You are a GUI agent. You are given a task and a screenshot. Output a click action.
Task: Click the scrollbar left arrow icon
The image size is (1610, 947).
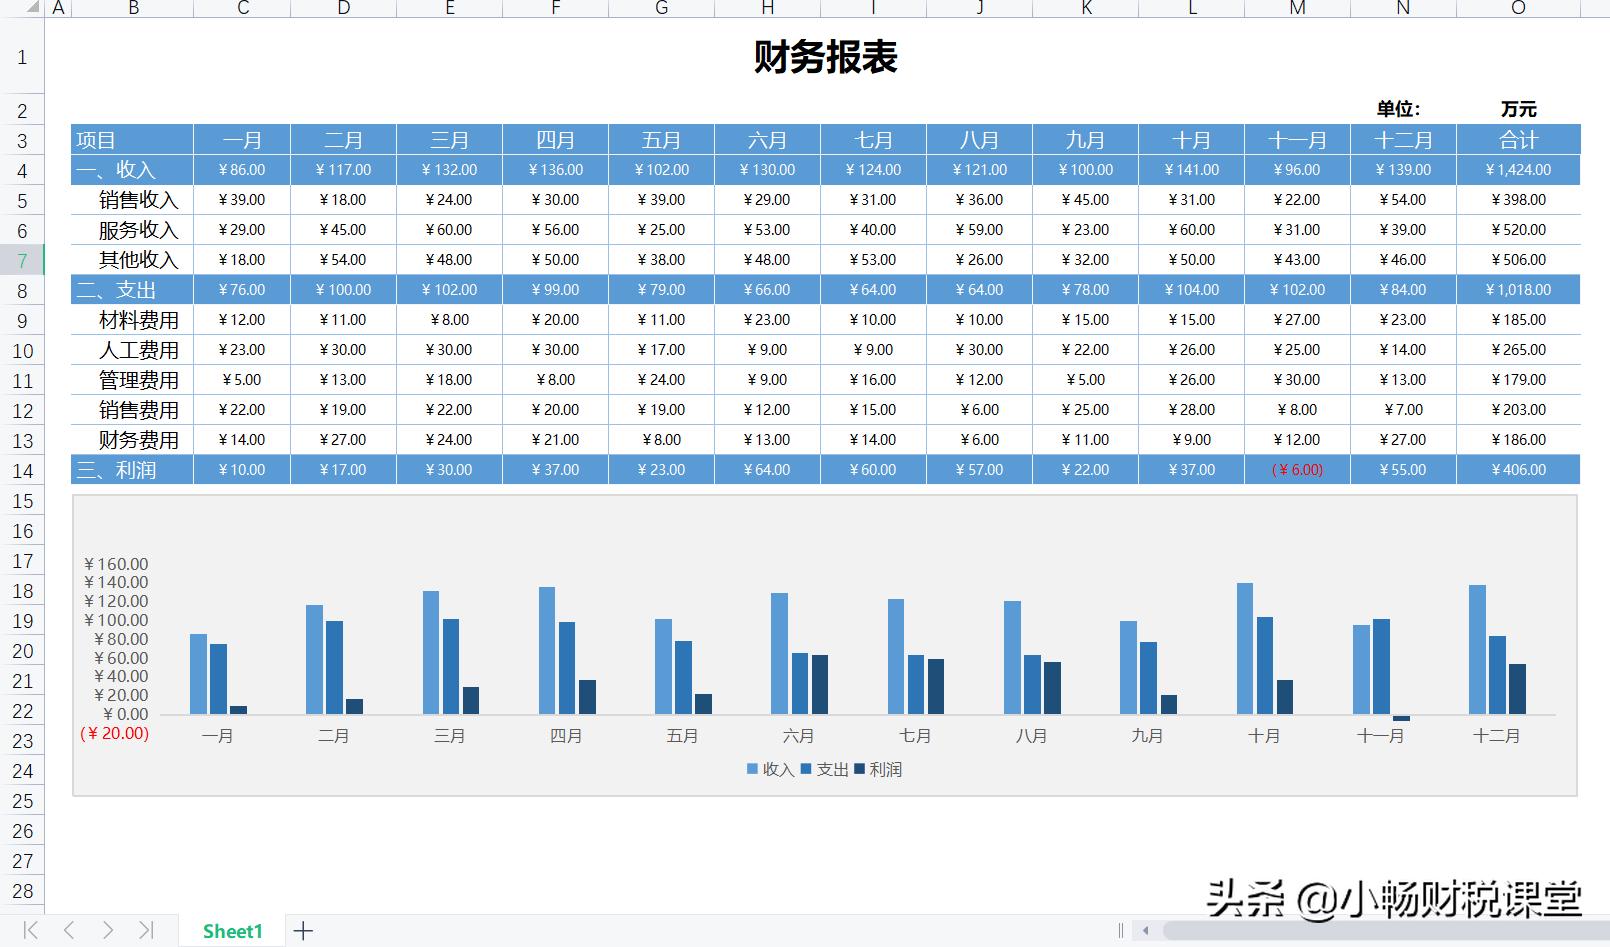tap(1146, 931)
